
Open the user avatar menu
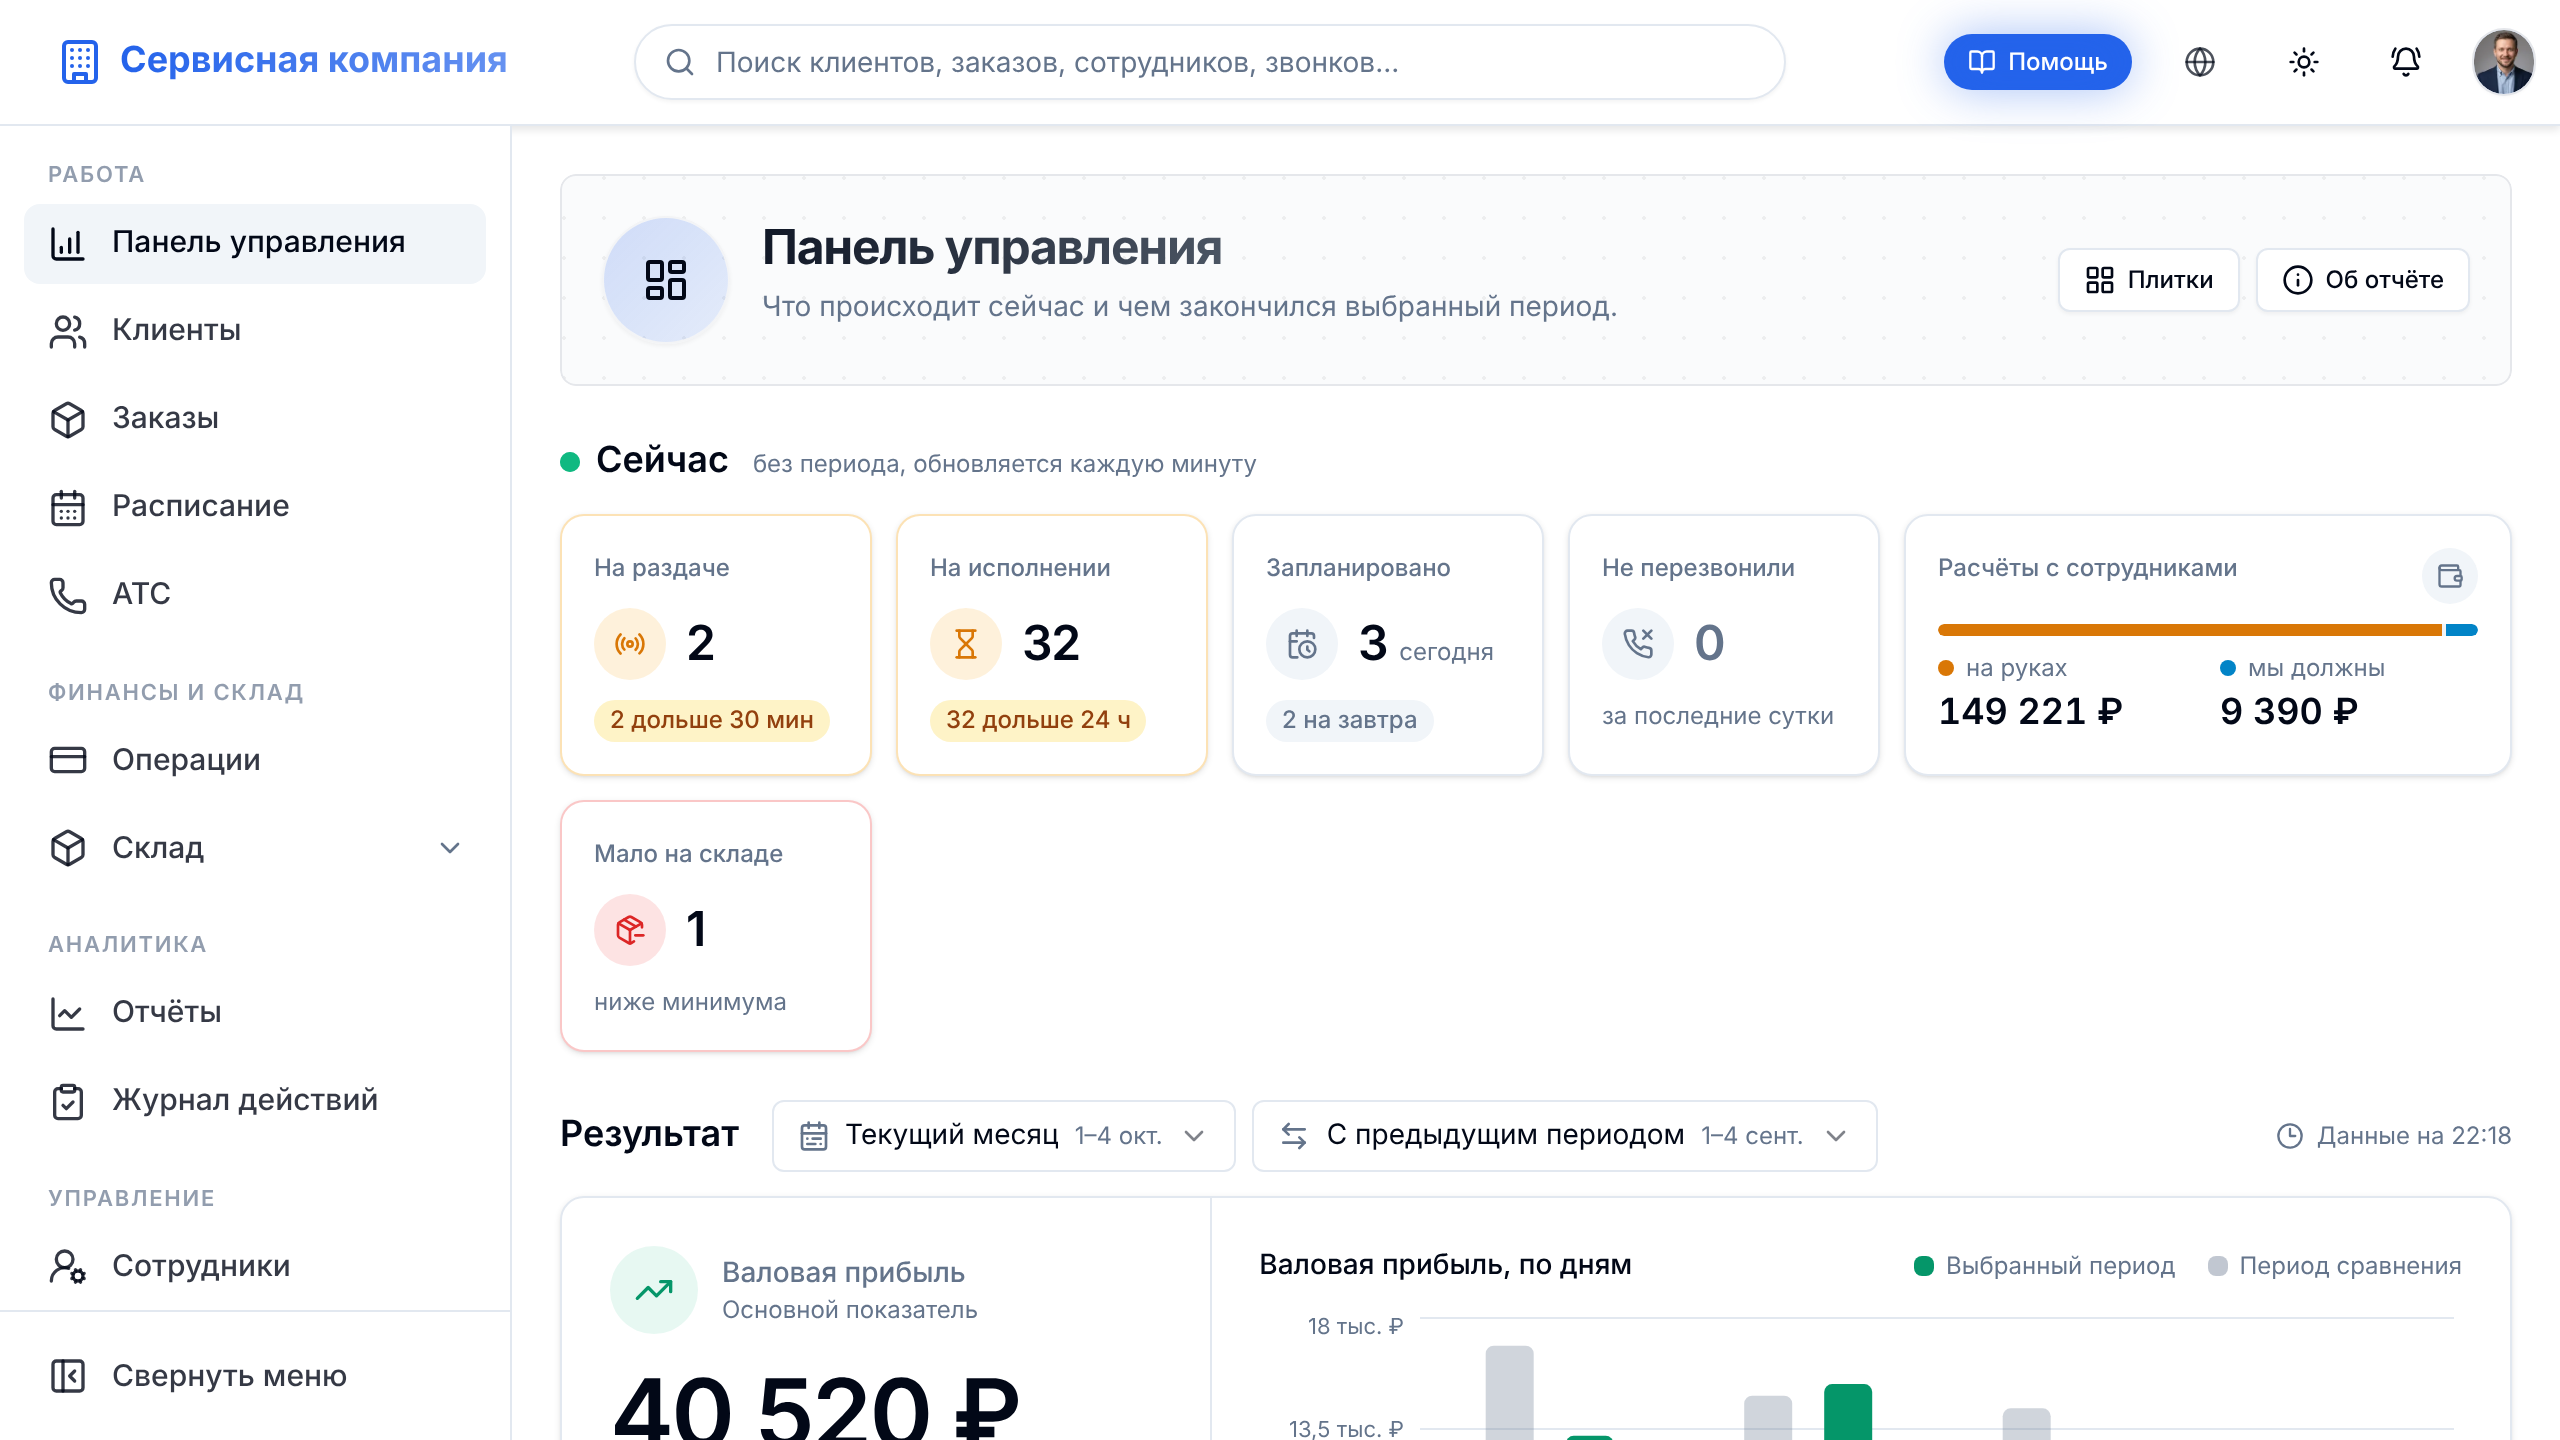click(2503, 62)
